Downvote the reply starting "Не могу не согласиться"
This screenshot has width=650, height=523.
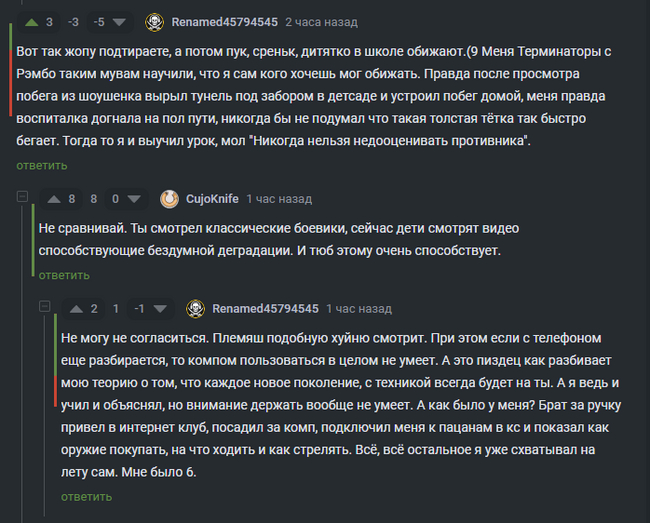(164, 308)
